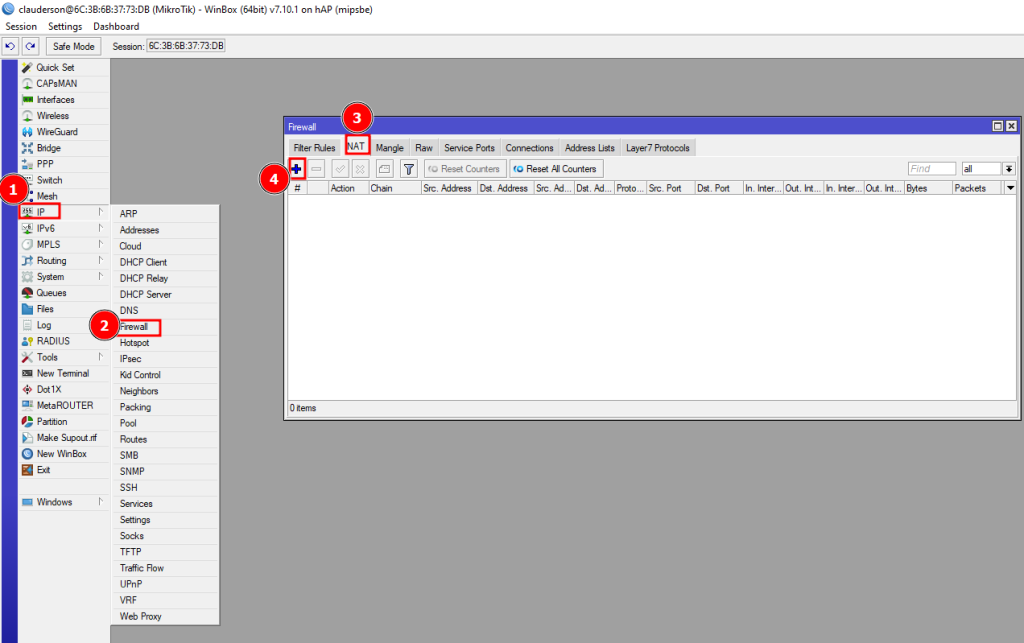The width and height of the screenshot is (1024, 643).
Task: Click the Find search field
Action: tap(931, 169)
